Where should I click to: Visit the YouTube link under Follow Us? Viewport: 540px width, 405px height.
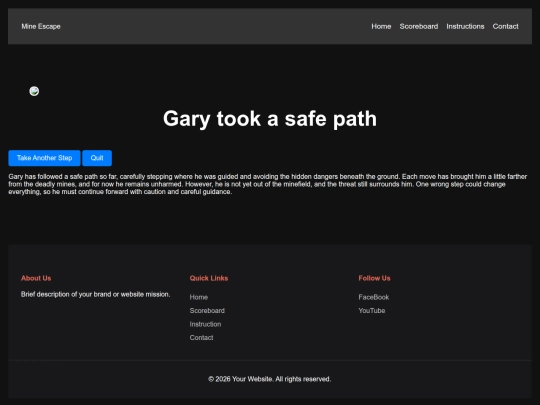[x=372, y=311]
